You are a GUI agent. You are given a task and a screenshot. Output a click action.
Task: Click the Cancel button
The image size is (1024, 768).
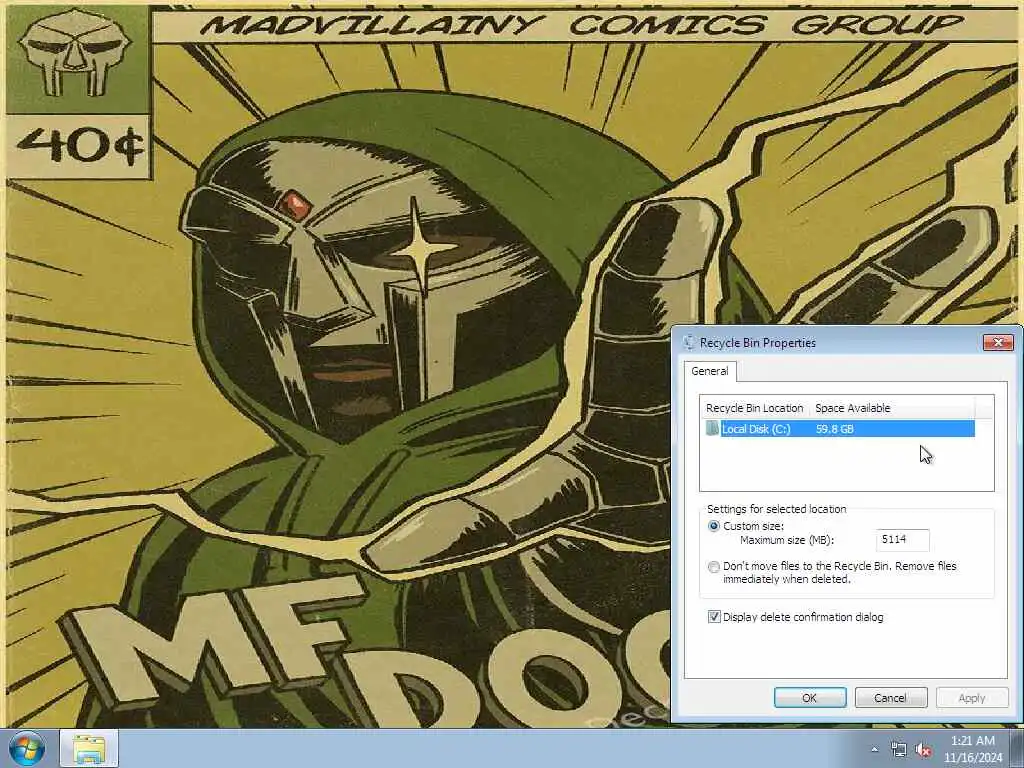click(x=891, y=697)
